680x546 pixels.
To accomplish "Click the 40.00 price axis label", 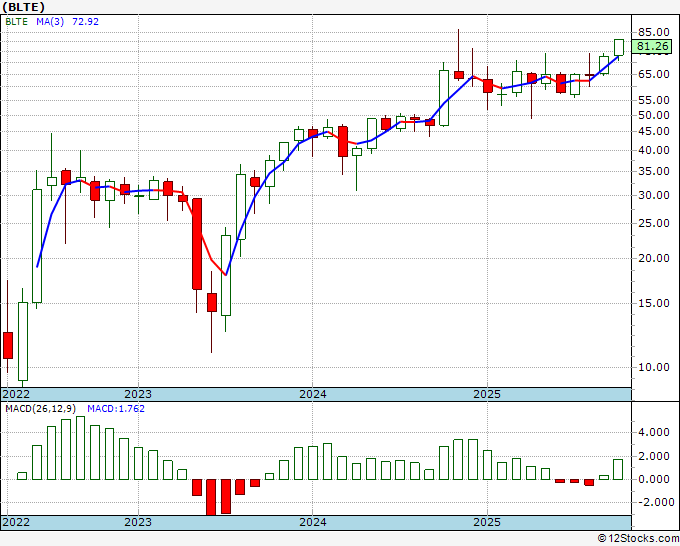I will tap(654, 150).
